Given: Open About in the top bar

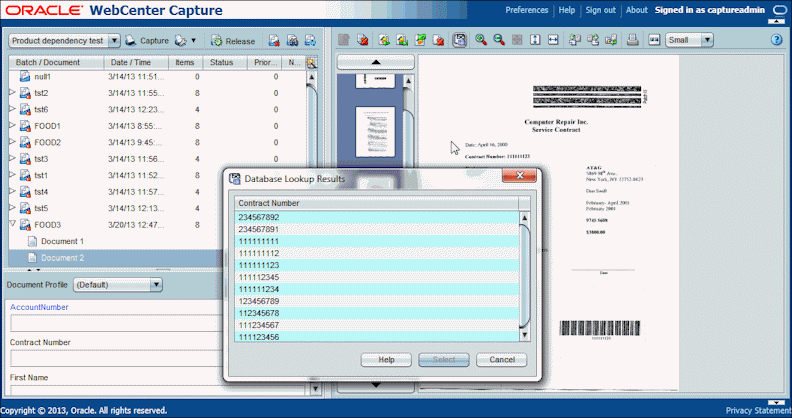Looking at the screenshot, I should (636, 10).
